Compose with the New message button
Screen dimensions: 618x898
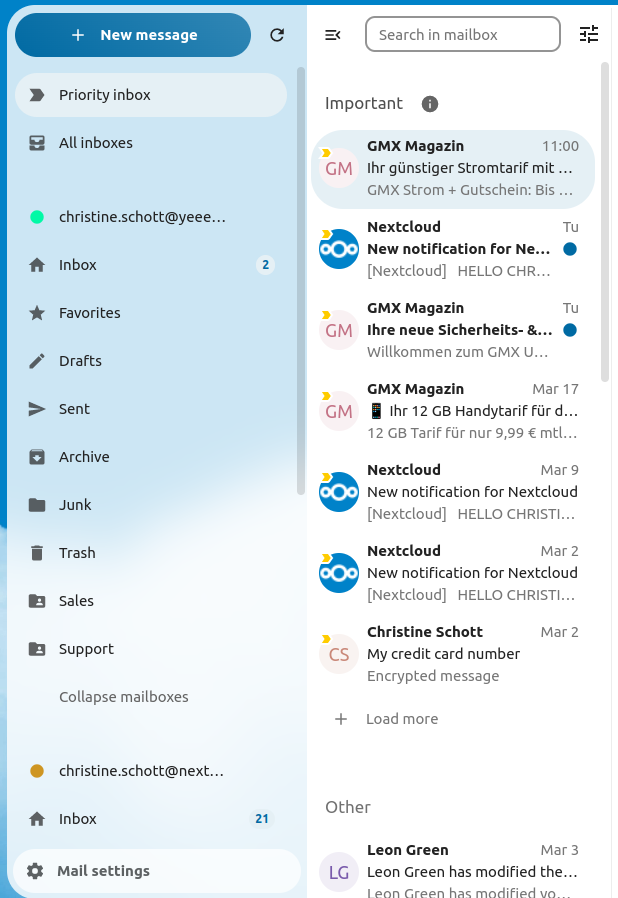[x=133, y=35]
